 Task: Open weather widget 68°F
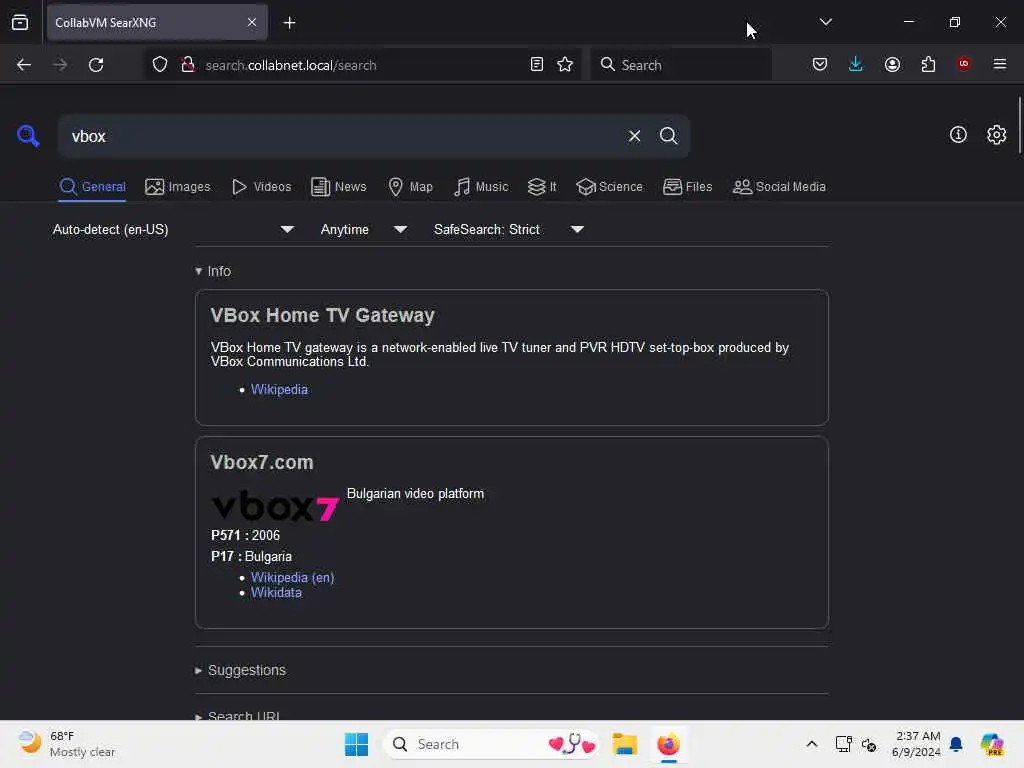pos(67,744)
